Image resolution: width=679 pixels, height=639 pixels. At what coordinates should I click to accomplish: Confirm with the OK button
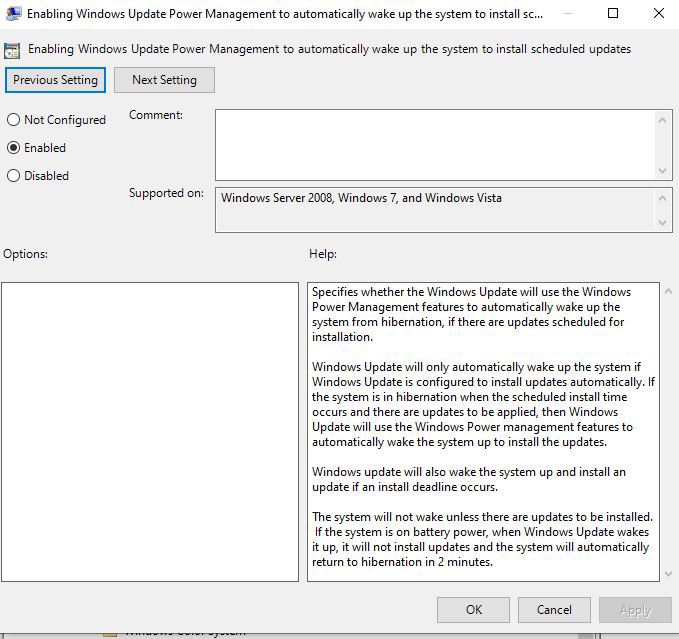[x=473, y=610]
